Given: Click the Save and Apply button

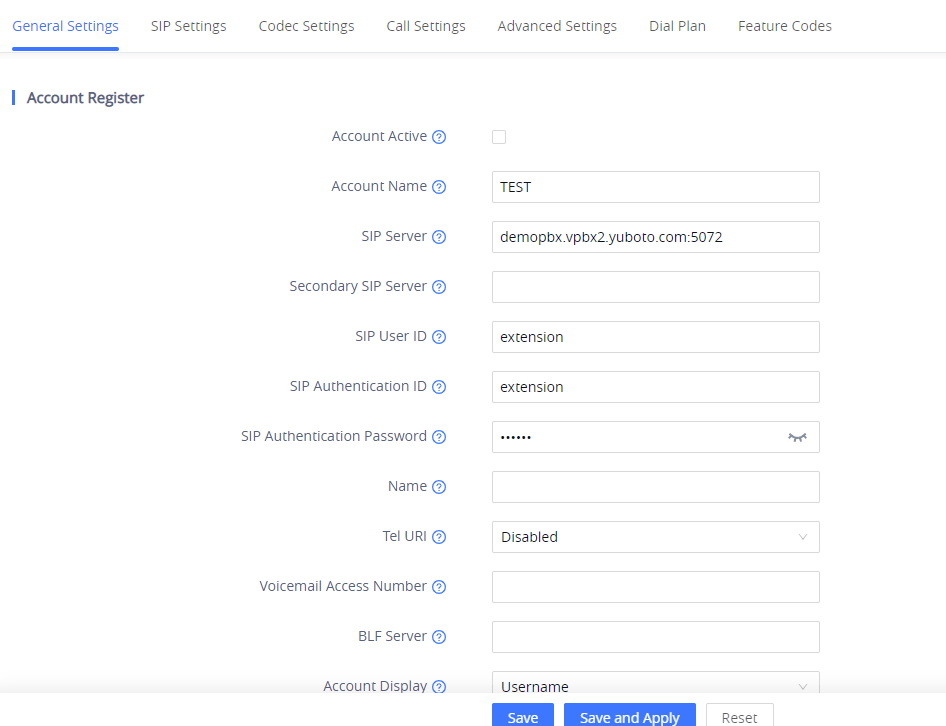Looking at the screenshot, I should click(x=630, y=715).
